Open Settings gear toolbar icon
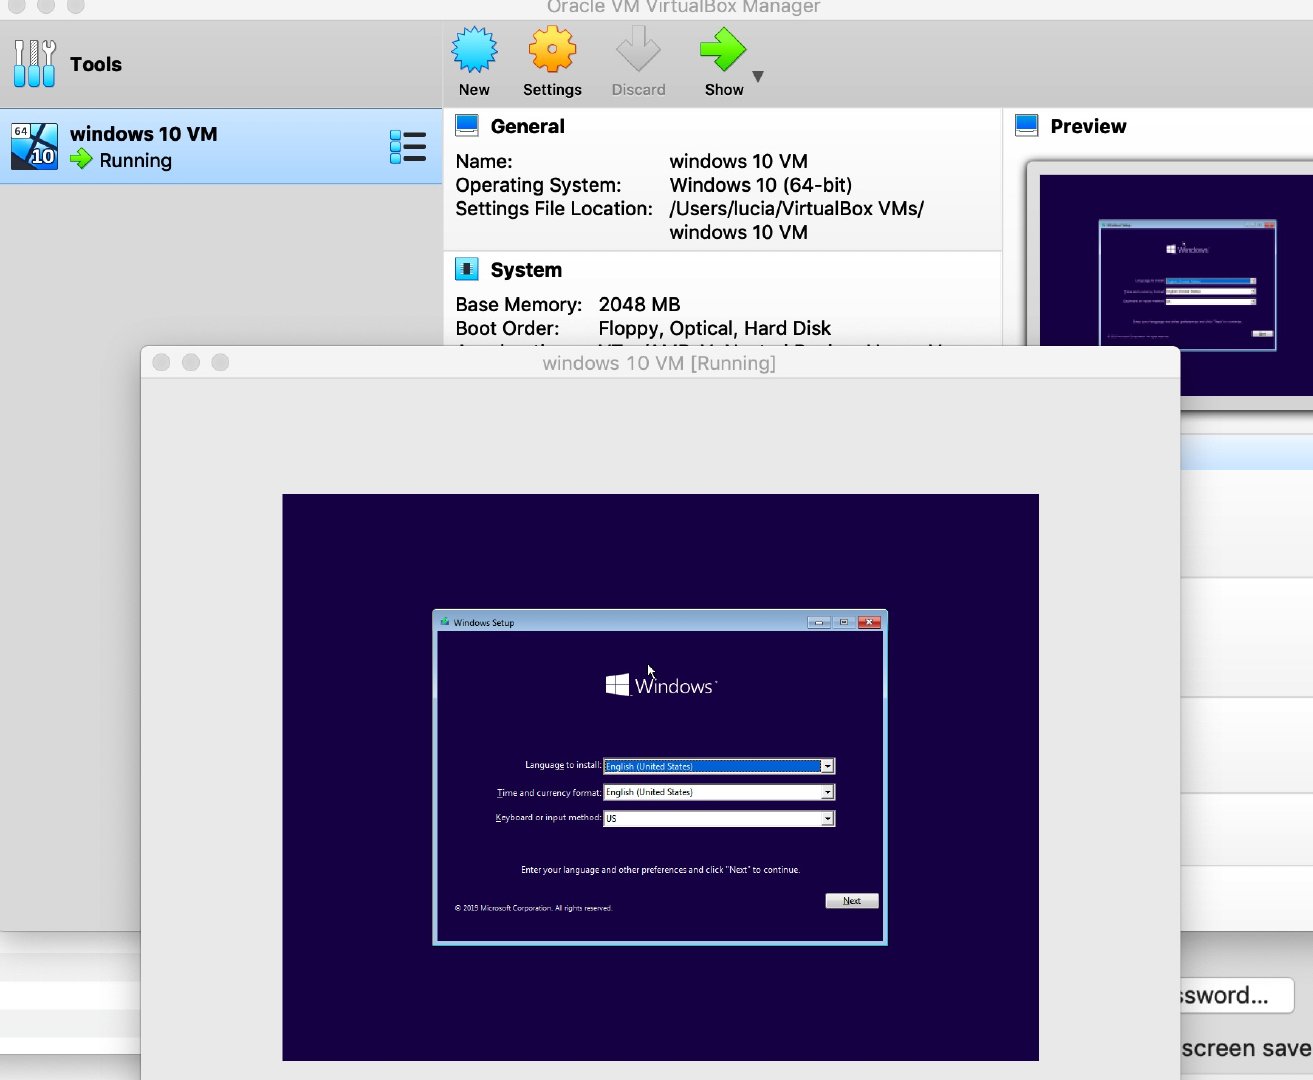This screenshot has width=1313, height=1080. pos(552,50)
